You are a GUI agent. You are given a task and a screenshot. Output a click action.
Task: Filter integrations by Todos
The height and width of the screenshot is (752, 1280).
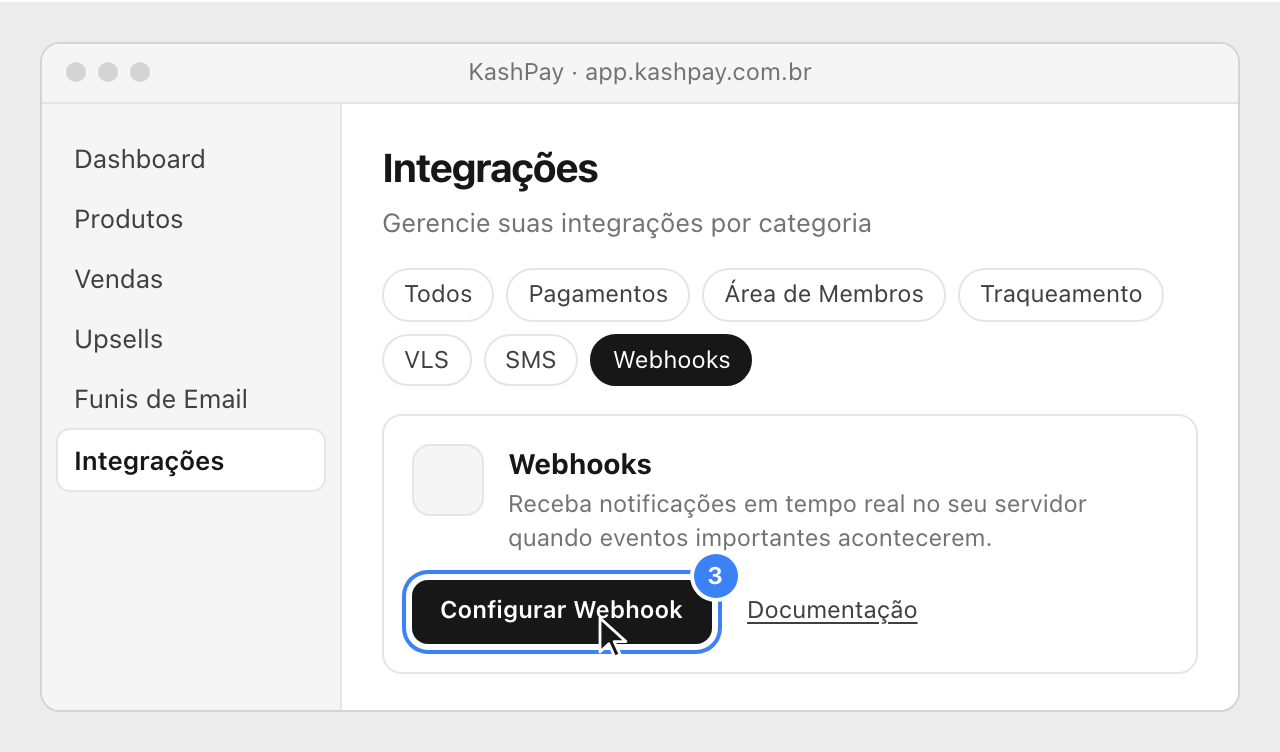(x=438, y=295)
